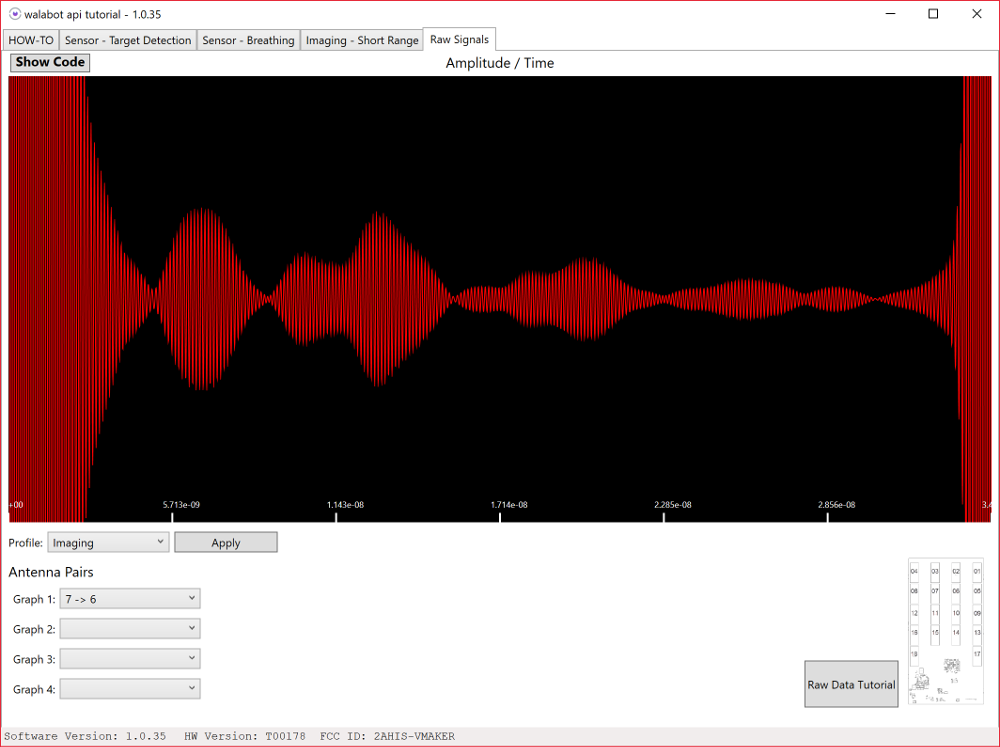Click the Graph 2: label
This screenshot has height=747, width=1000.
tap(34, 630)
